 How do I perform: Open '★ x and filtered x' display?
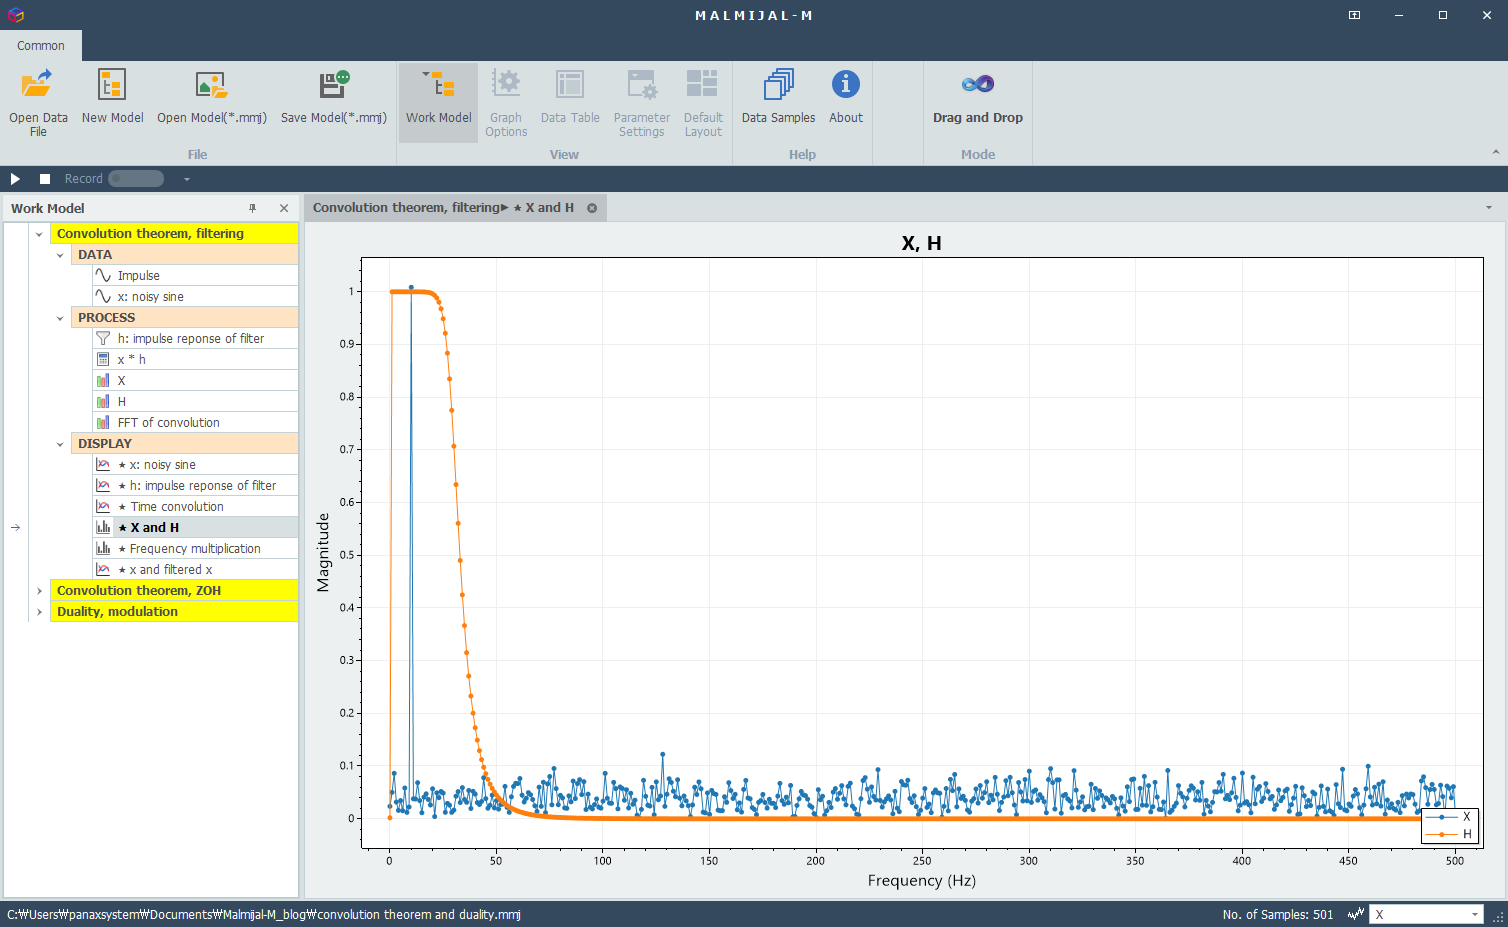click(195, 570)
